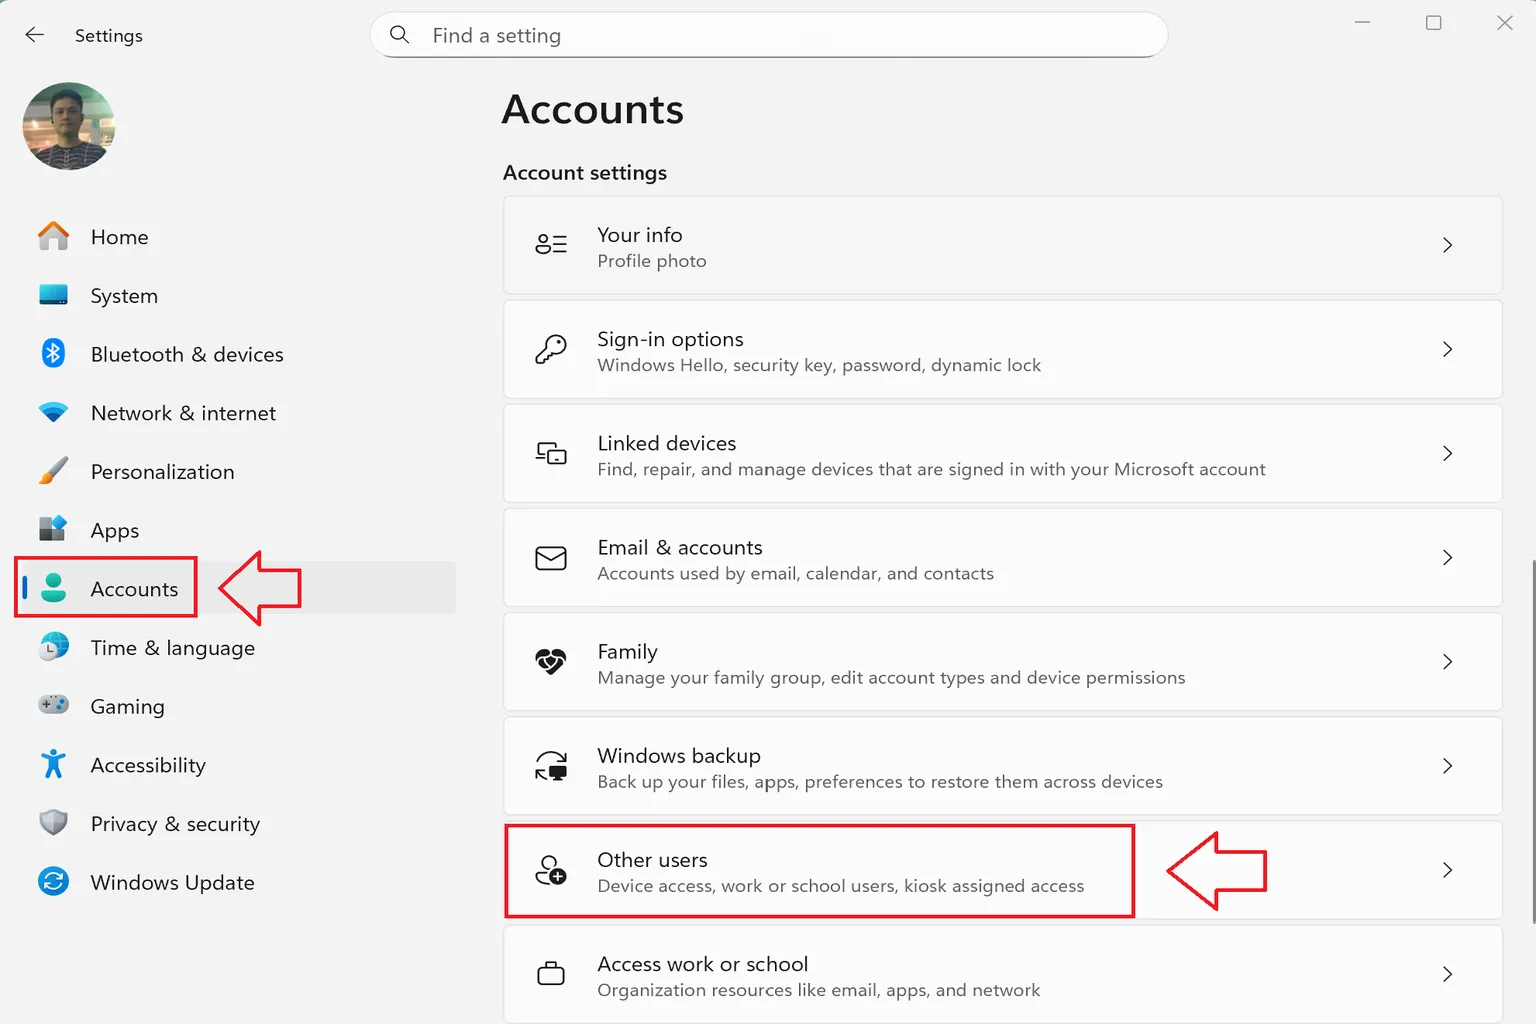Expand Linked devices with its chevron

1447,453
